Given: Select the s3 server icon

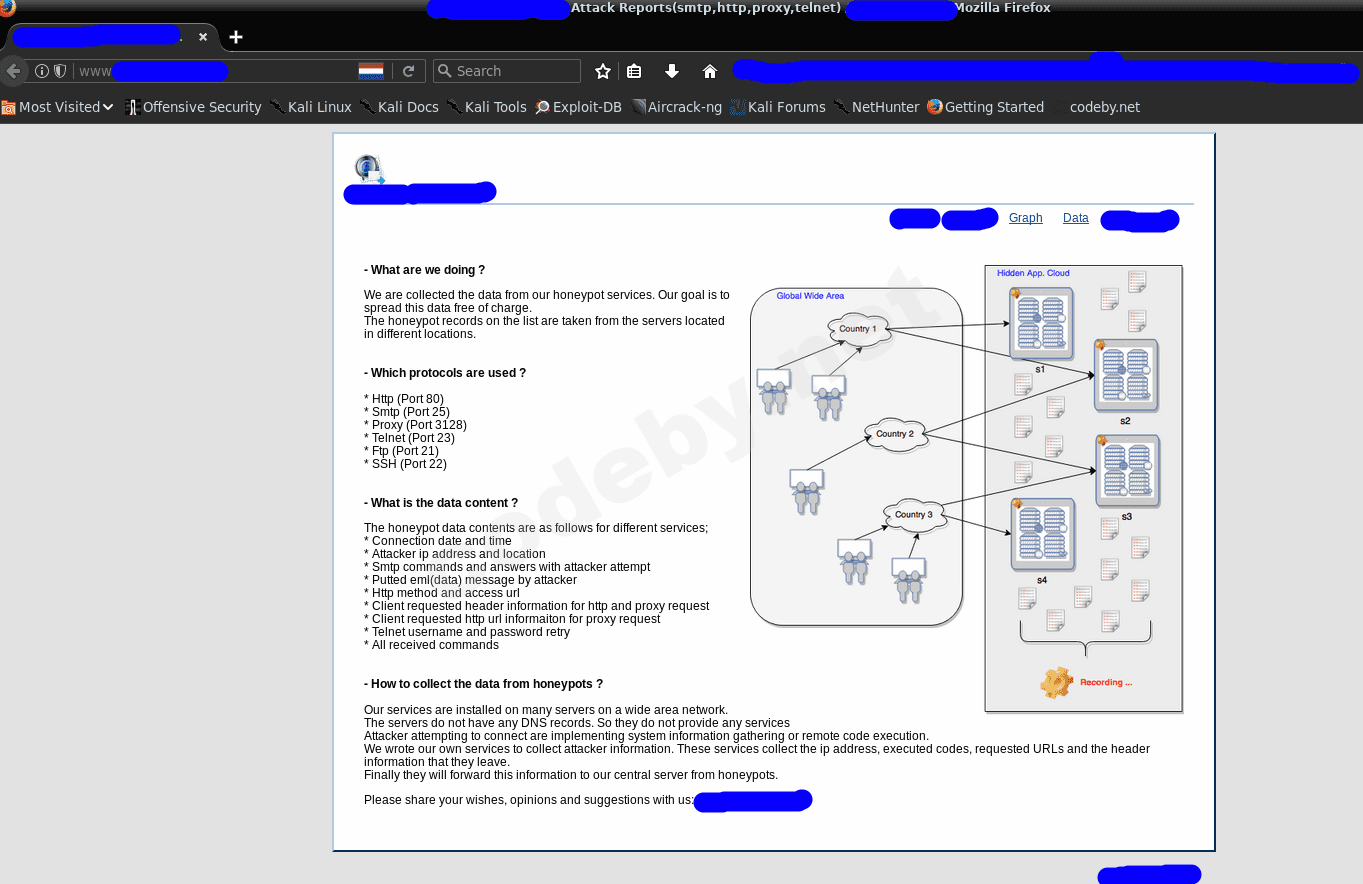Looking at the screenshot, I should click(x=1128, y=471).
